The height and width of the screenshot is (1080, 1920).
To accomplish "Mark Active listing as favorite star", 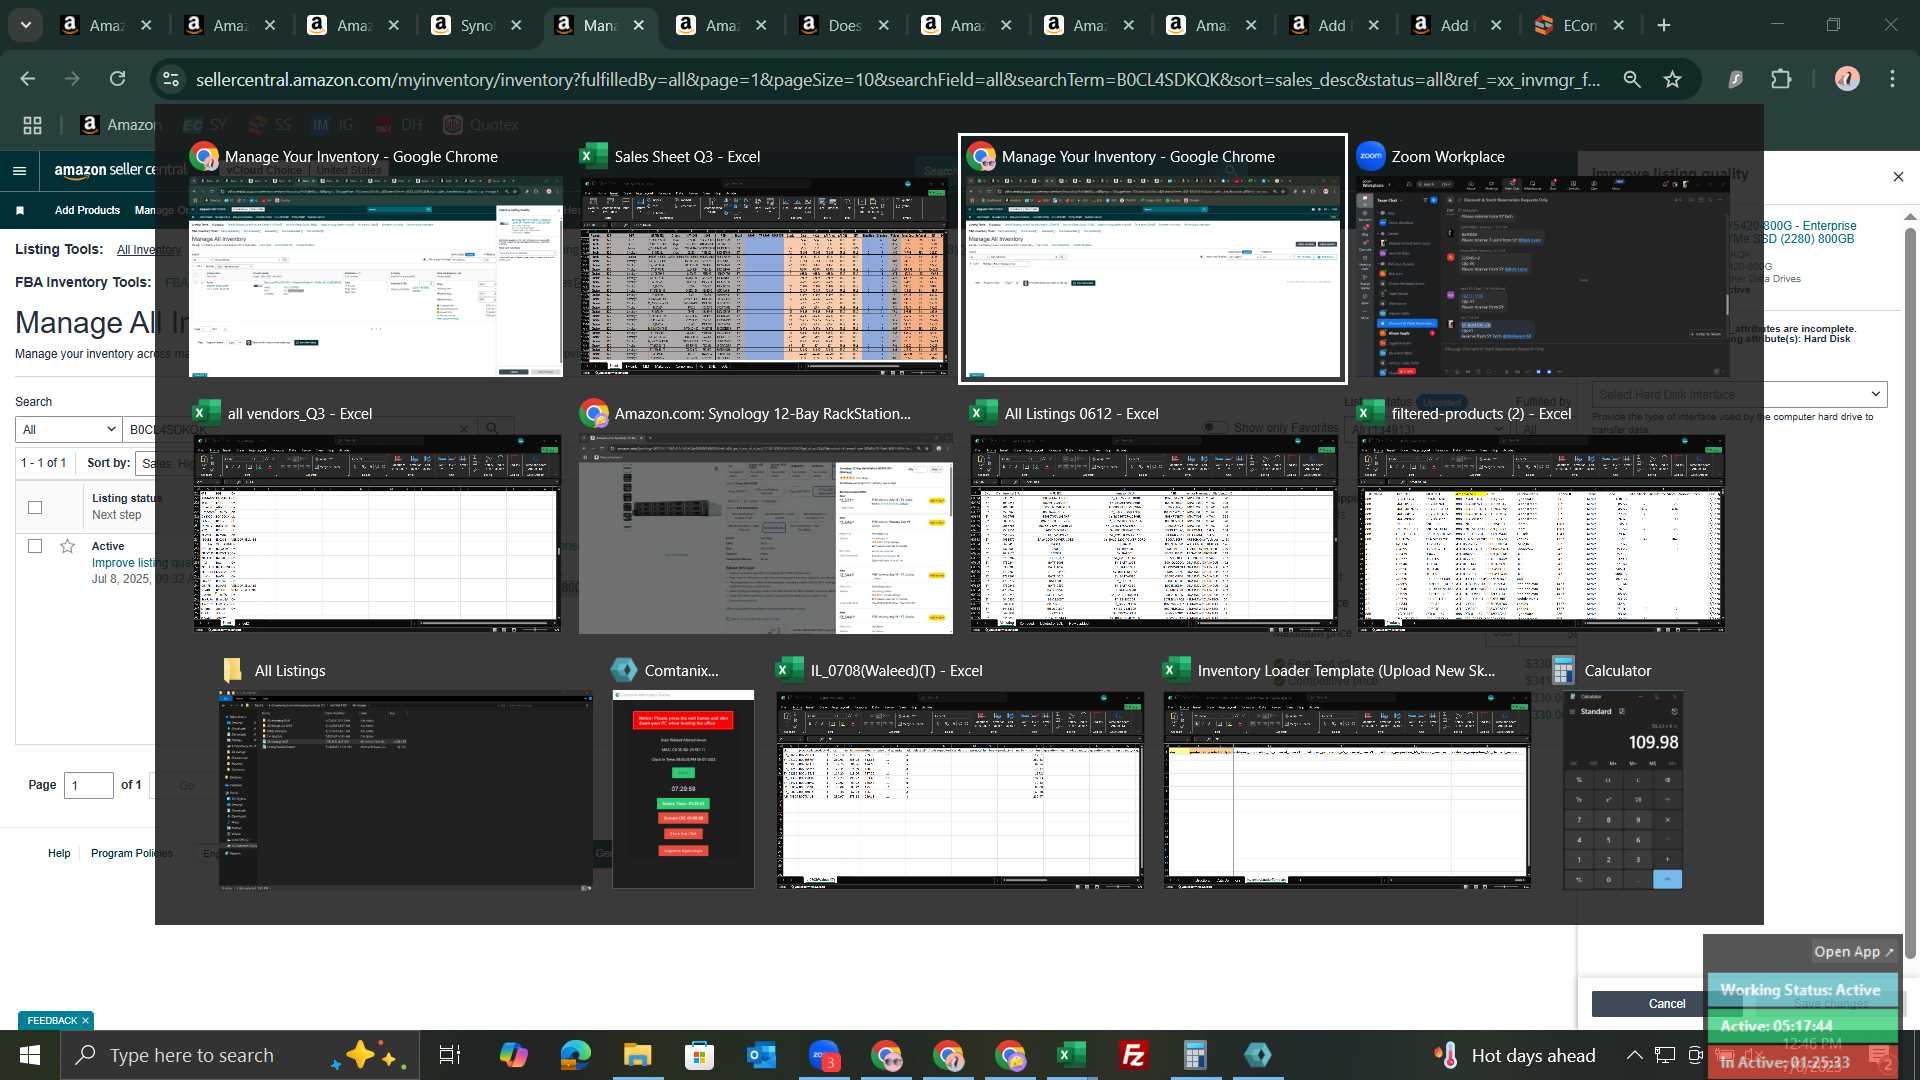I will [x=67, y=546].
